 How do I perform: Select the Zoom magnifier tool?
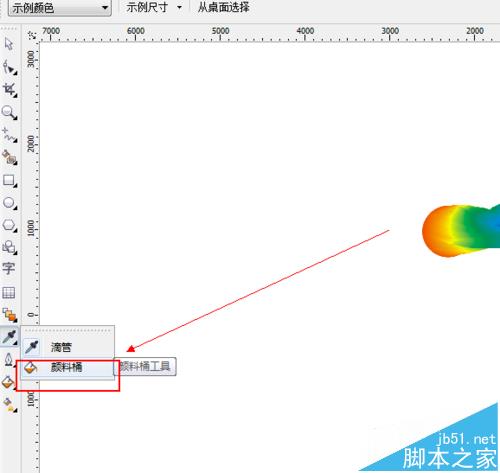point(9,113)
